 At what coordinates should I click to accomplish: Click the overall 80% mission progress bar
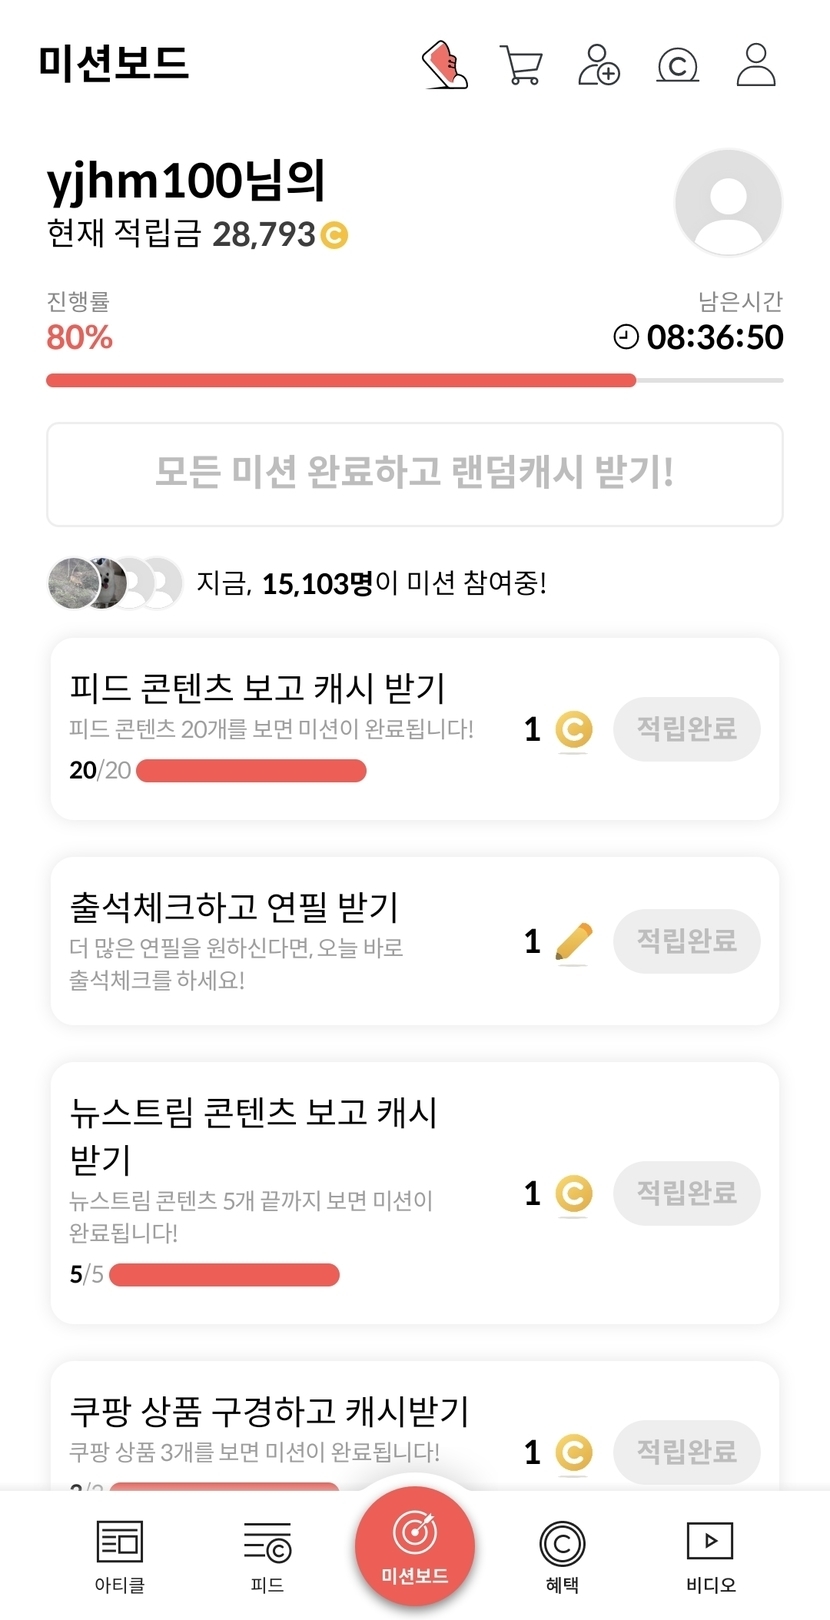pos(414,380)
